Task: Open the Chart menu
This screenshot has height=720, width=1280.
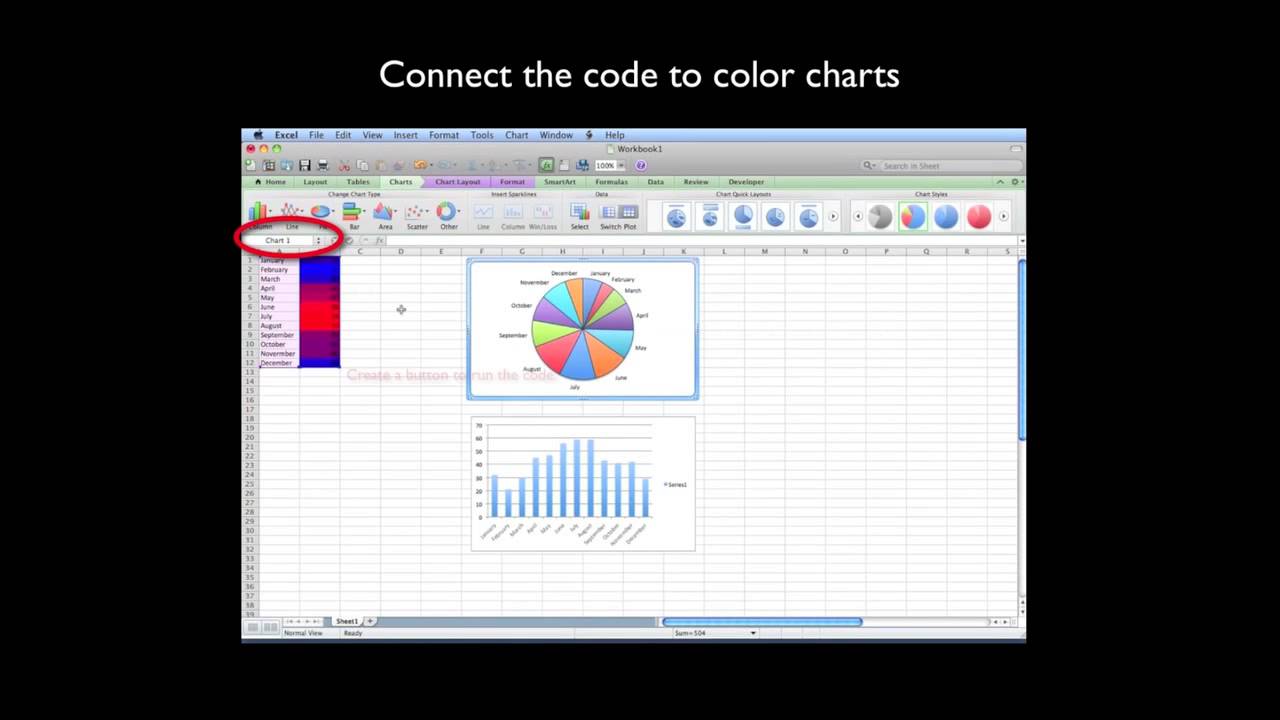Action: [516, 135]
